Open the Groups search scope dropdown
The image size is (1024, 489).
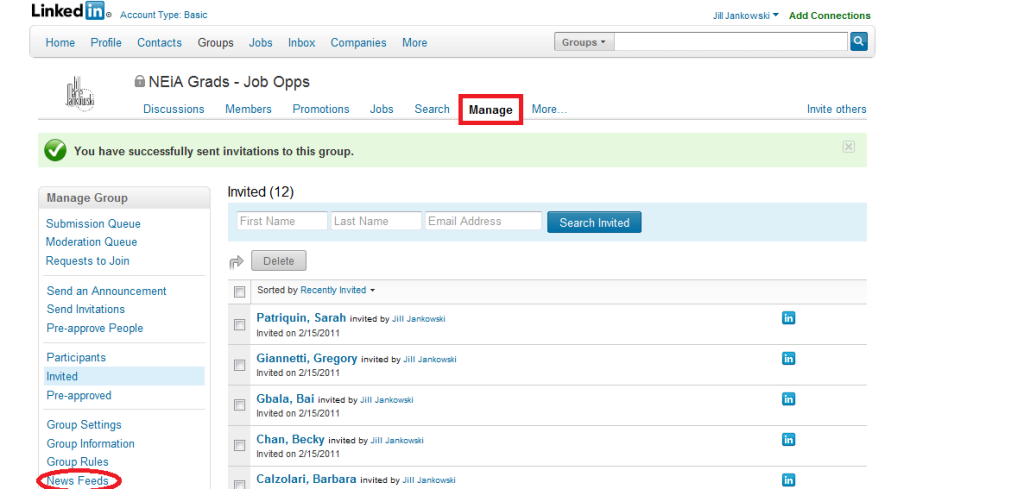pos(584,42)
